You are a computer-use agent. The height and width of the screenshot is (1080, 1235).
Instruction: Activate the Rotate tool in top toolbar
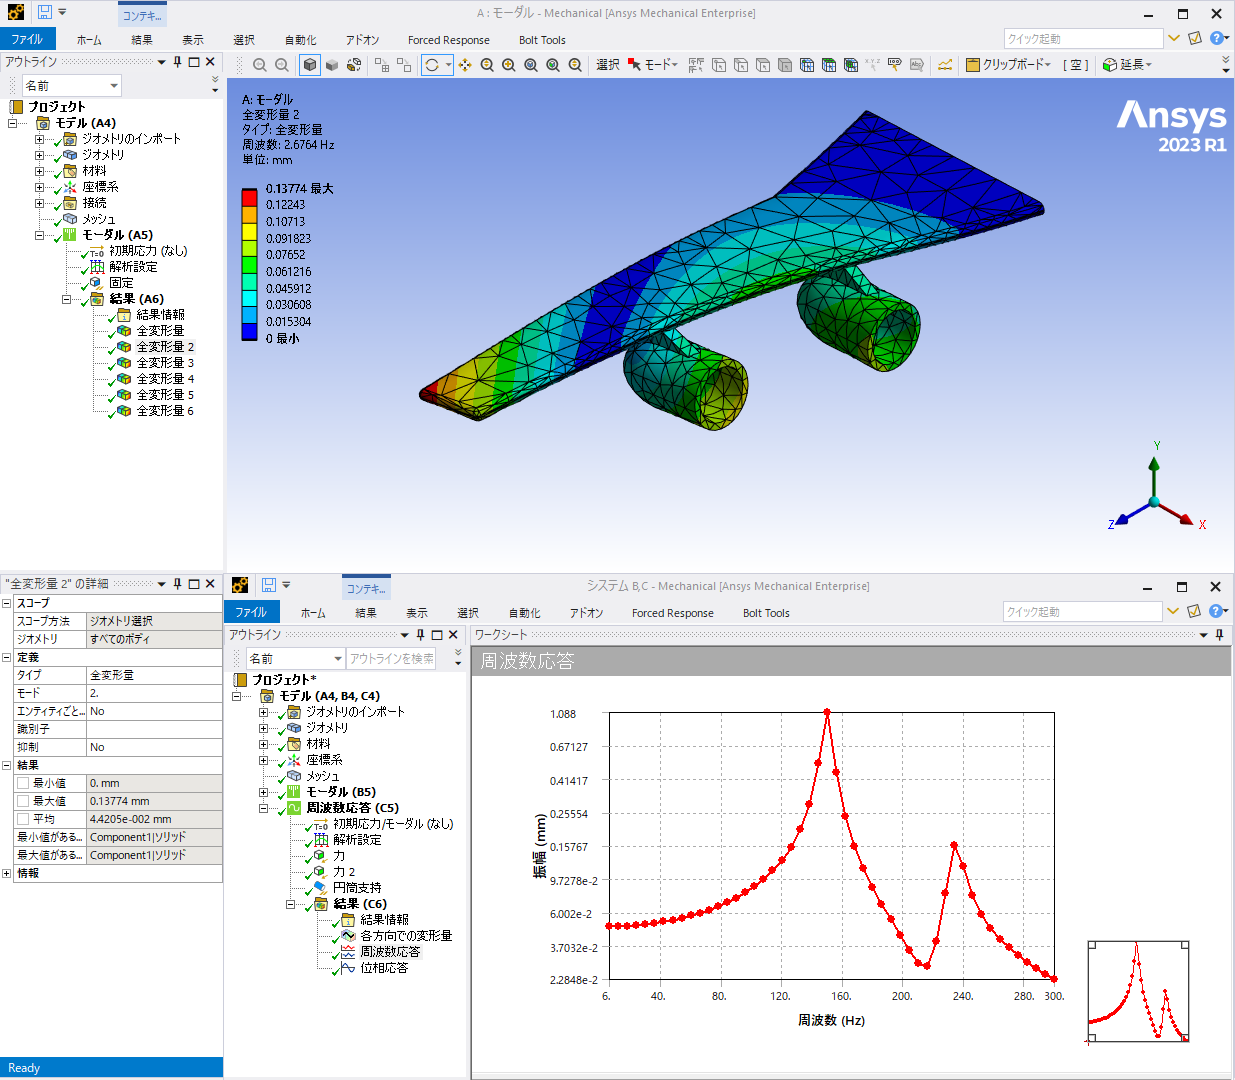432,65
